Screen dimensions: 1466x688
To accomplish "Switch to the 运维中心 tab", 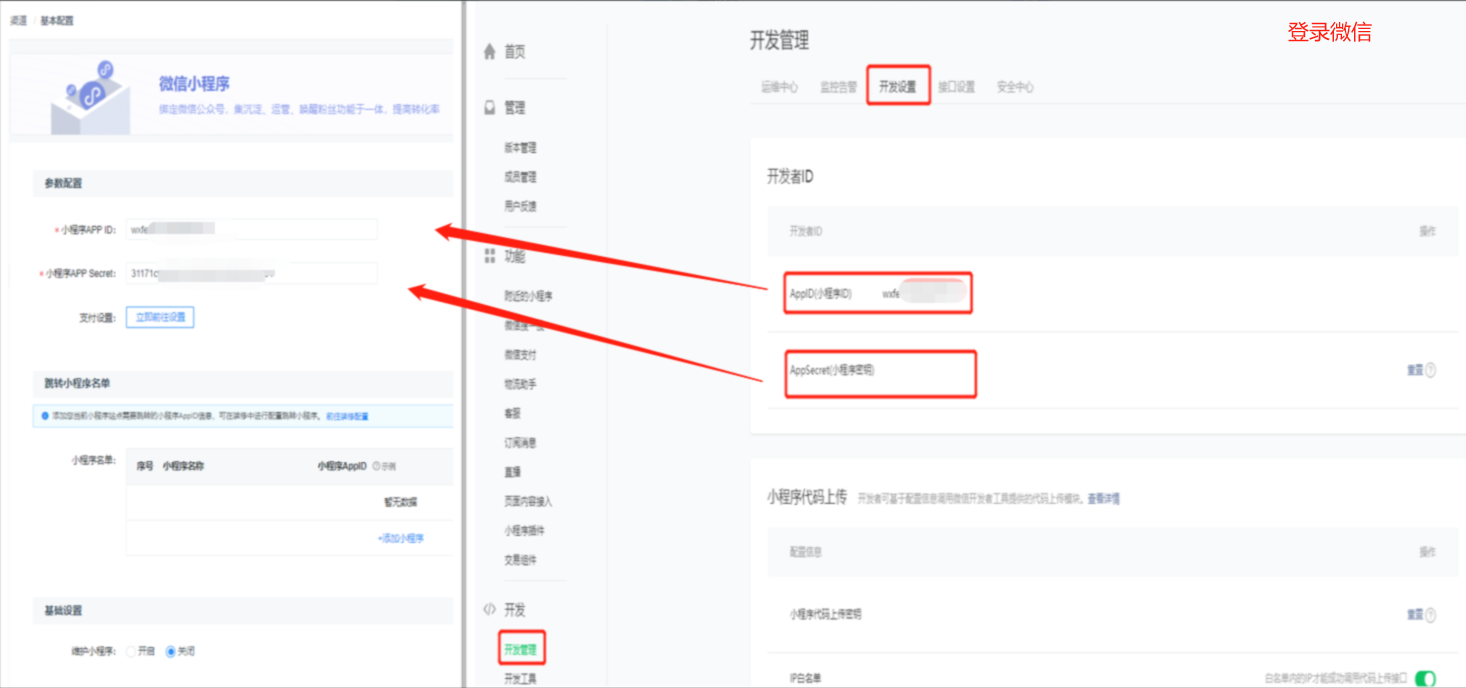I will tap(779, 87).
